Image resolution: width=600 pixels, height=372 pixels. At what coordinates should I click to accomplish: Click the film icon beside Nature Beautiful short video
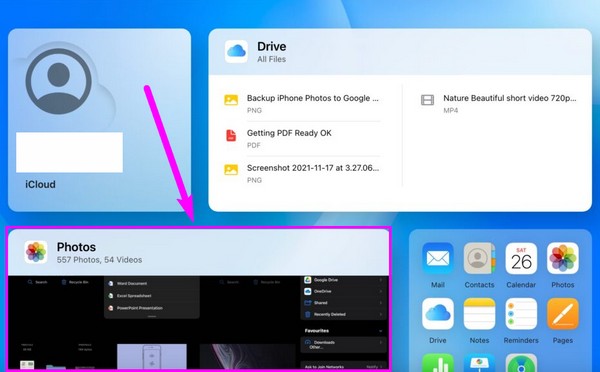point(427,100)
